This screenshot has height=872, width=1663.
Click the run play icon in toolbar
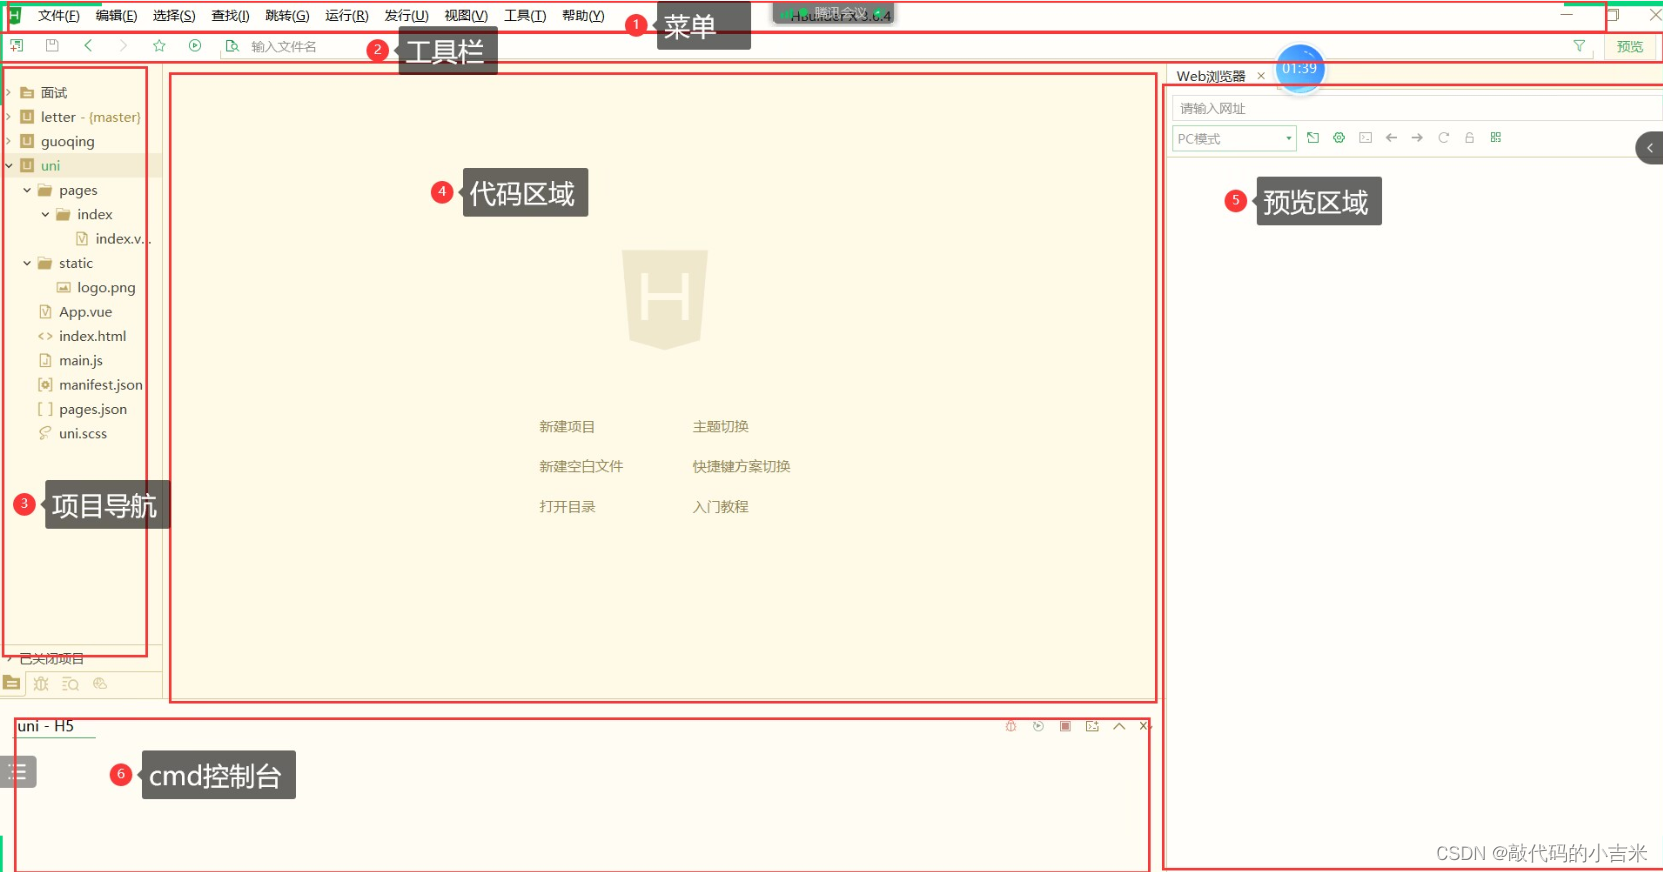point(195,46)
